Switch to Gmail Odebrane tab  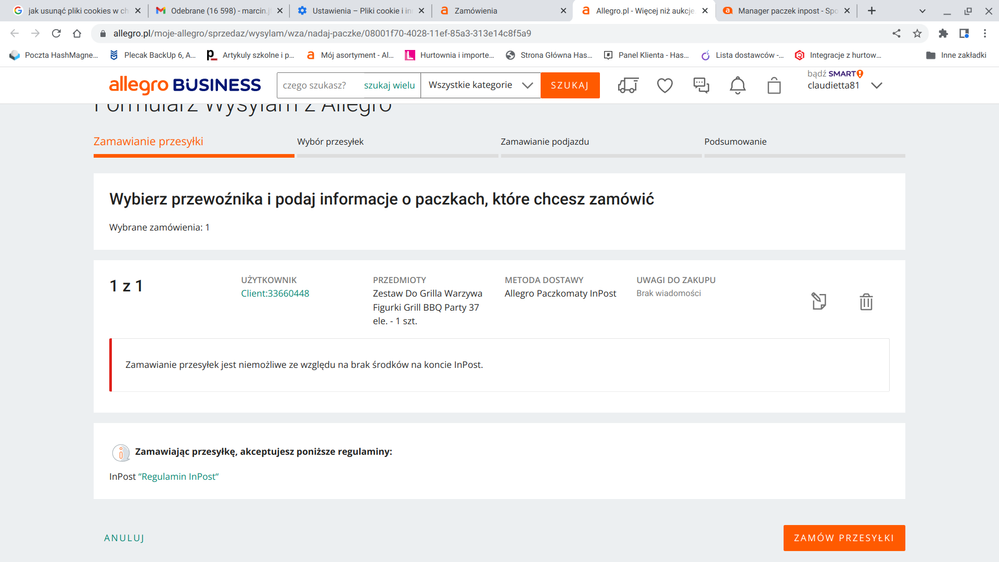pos(219,11)
